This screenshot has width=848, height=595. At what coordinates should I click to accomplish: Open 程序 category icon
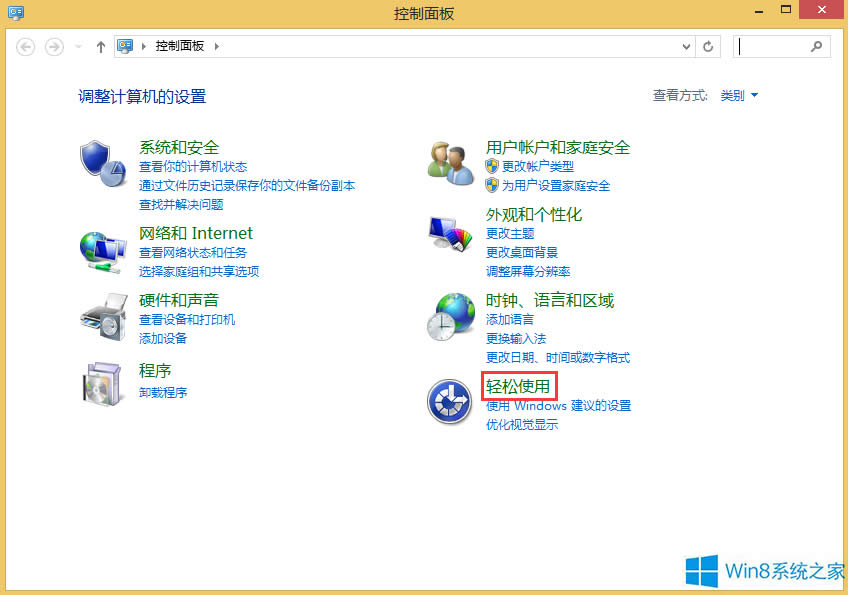(101, 384)
